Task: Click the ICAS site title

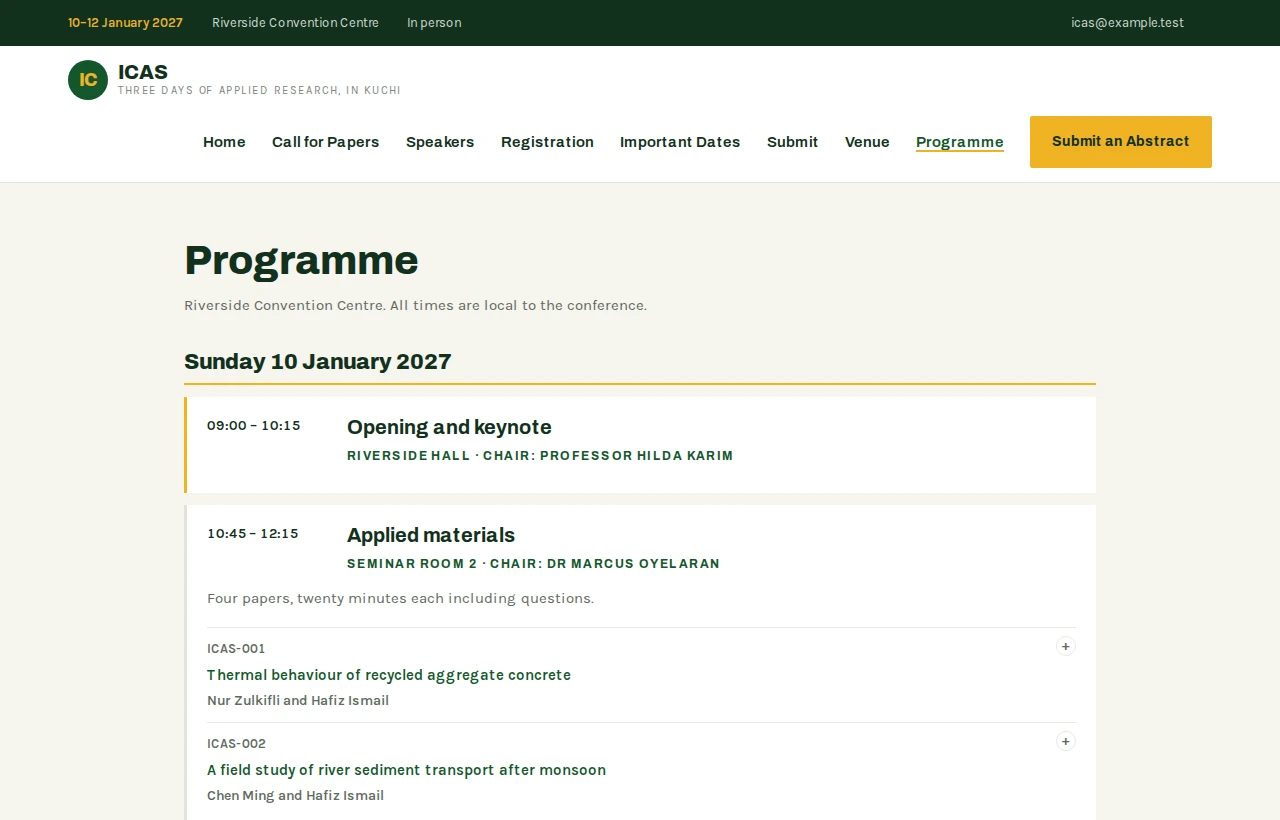Action: tap(143, 72)
